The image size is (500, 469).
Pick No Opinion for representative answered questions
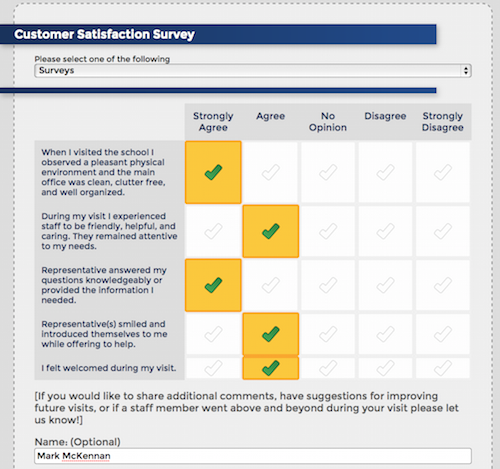point(328,285)
